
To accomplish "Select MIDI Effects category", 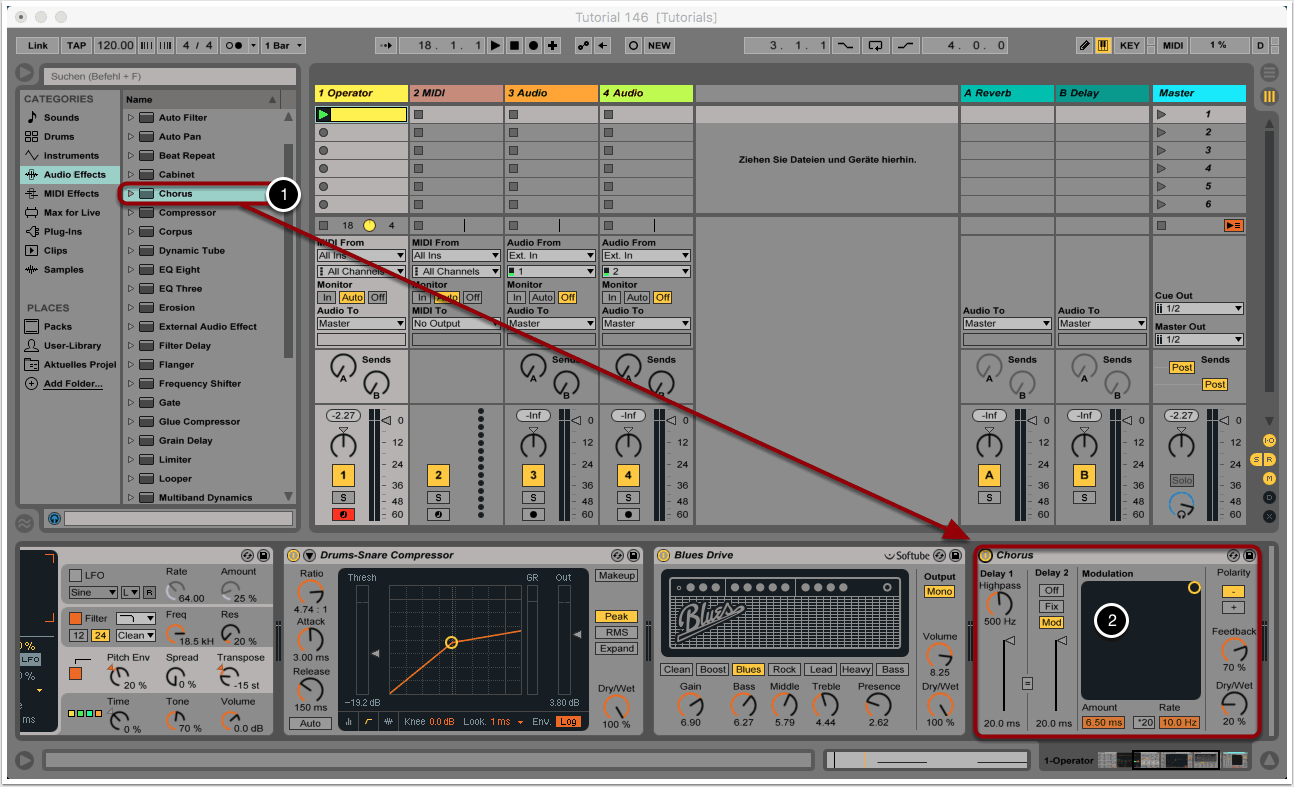I will click(70, 194).
